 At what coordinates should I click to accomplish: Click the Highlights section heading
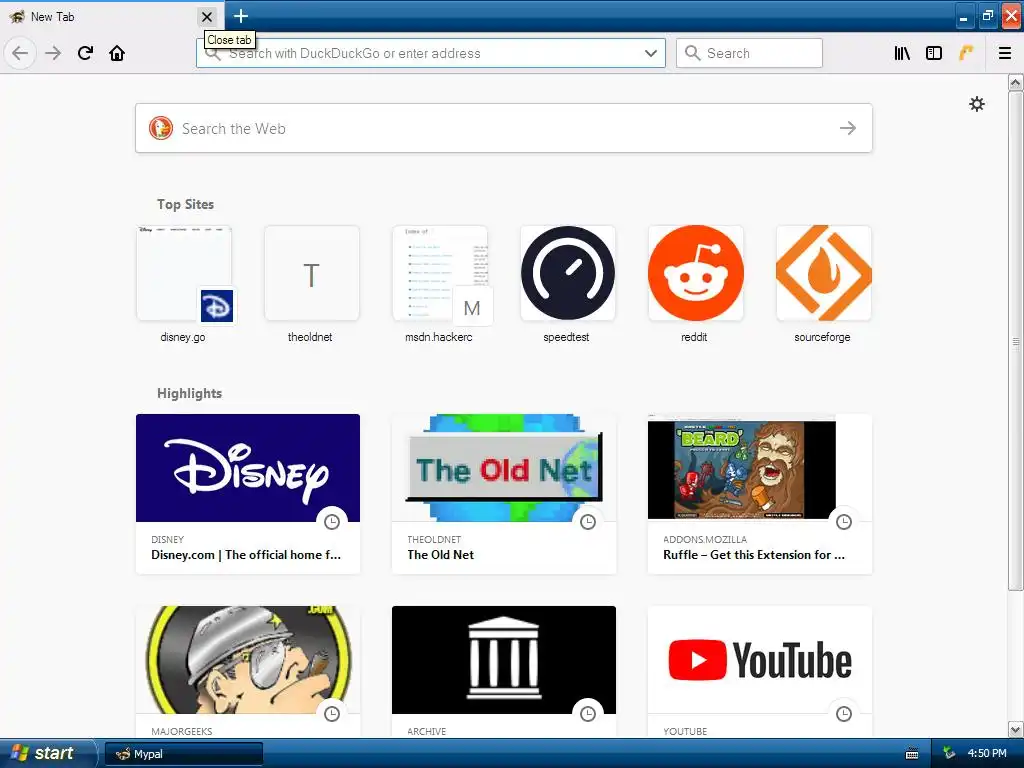coord(189,393)
